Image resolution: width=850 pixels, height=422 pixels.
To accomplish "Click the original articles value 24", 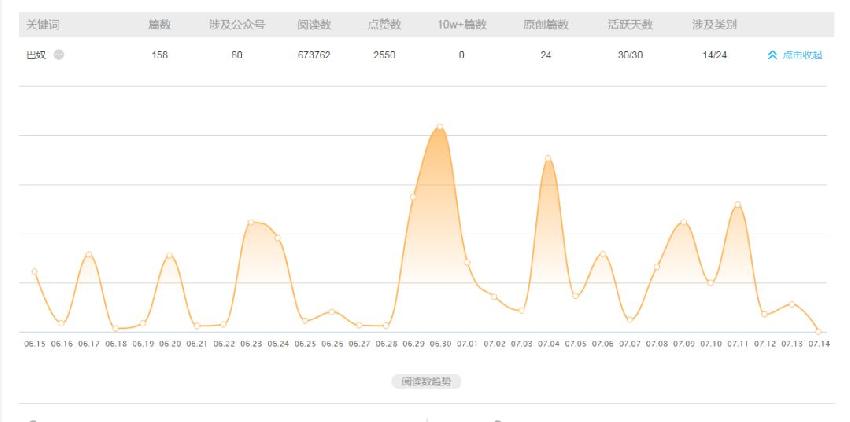I will pyautogui.click(x=545, y=55).
